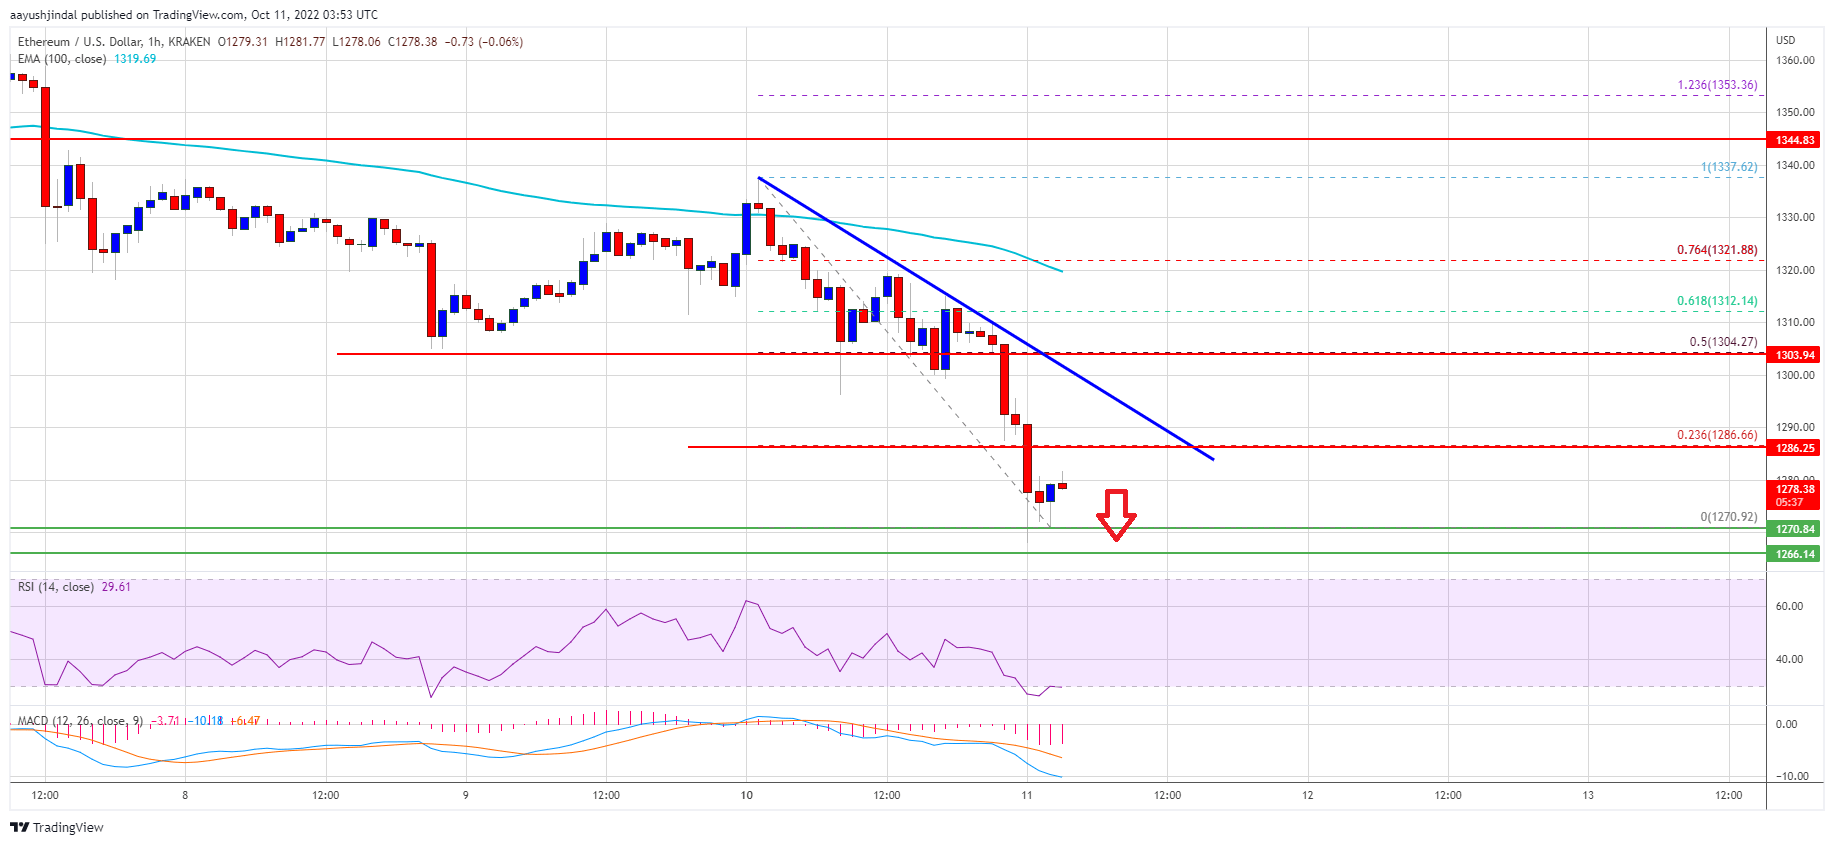Click the 1360.00 price axis tick

(x=1795, y=60)
